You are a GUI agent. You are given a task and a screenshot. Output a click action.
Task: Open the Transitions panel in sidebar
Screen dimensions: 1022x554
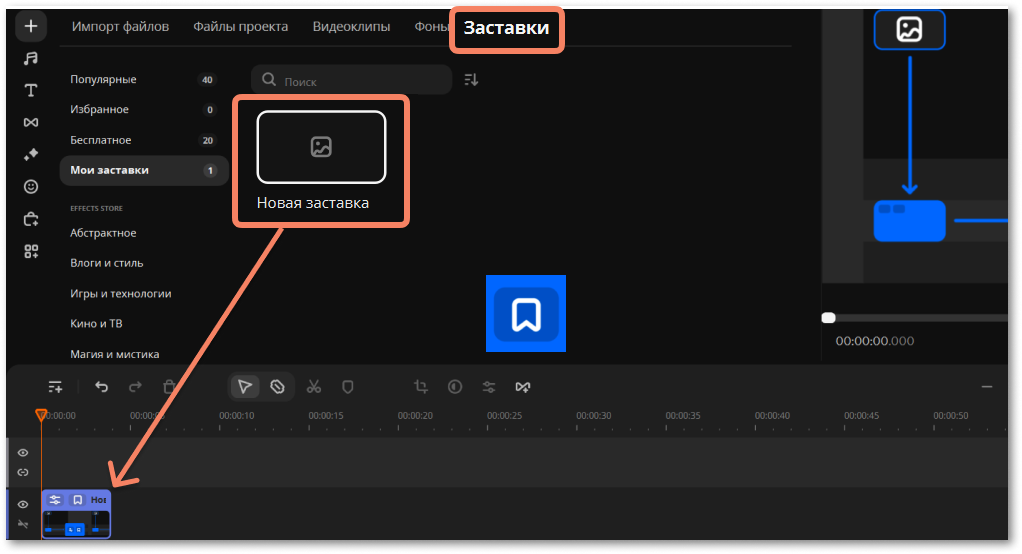click(31, 122)
